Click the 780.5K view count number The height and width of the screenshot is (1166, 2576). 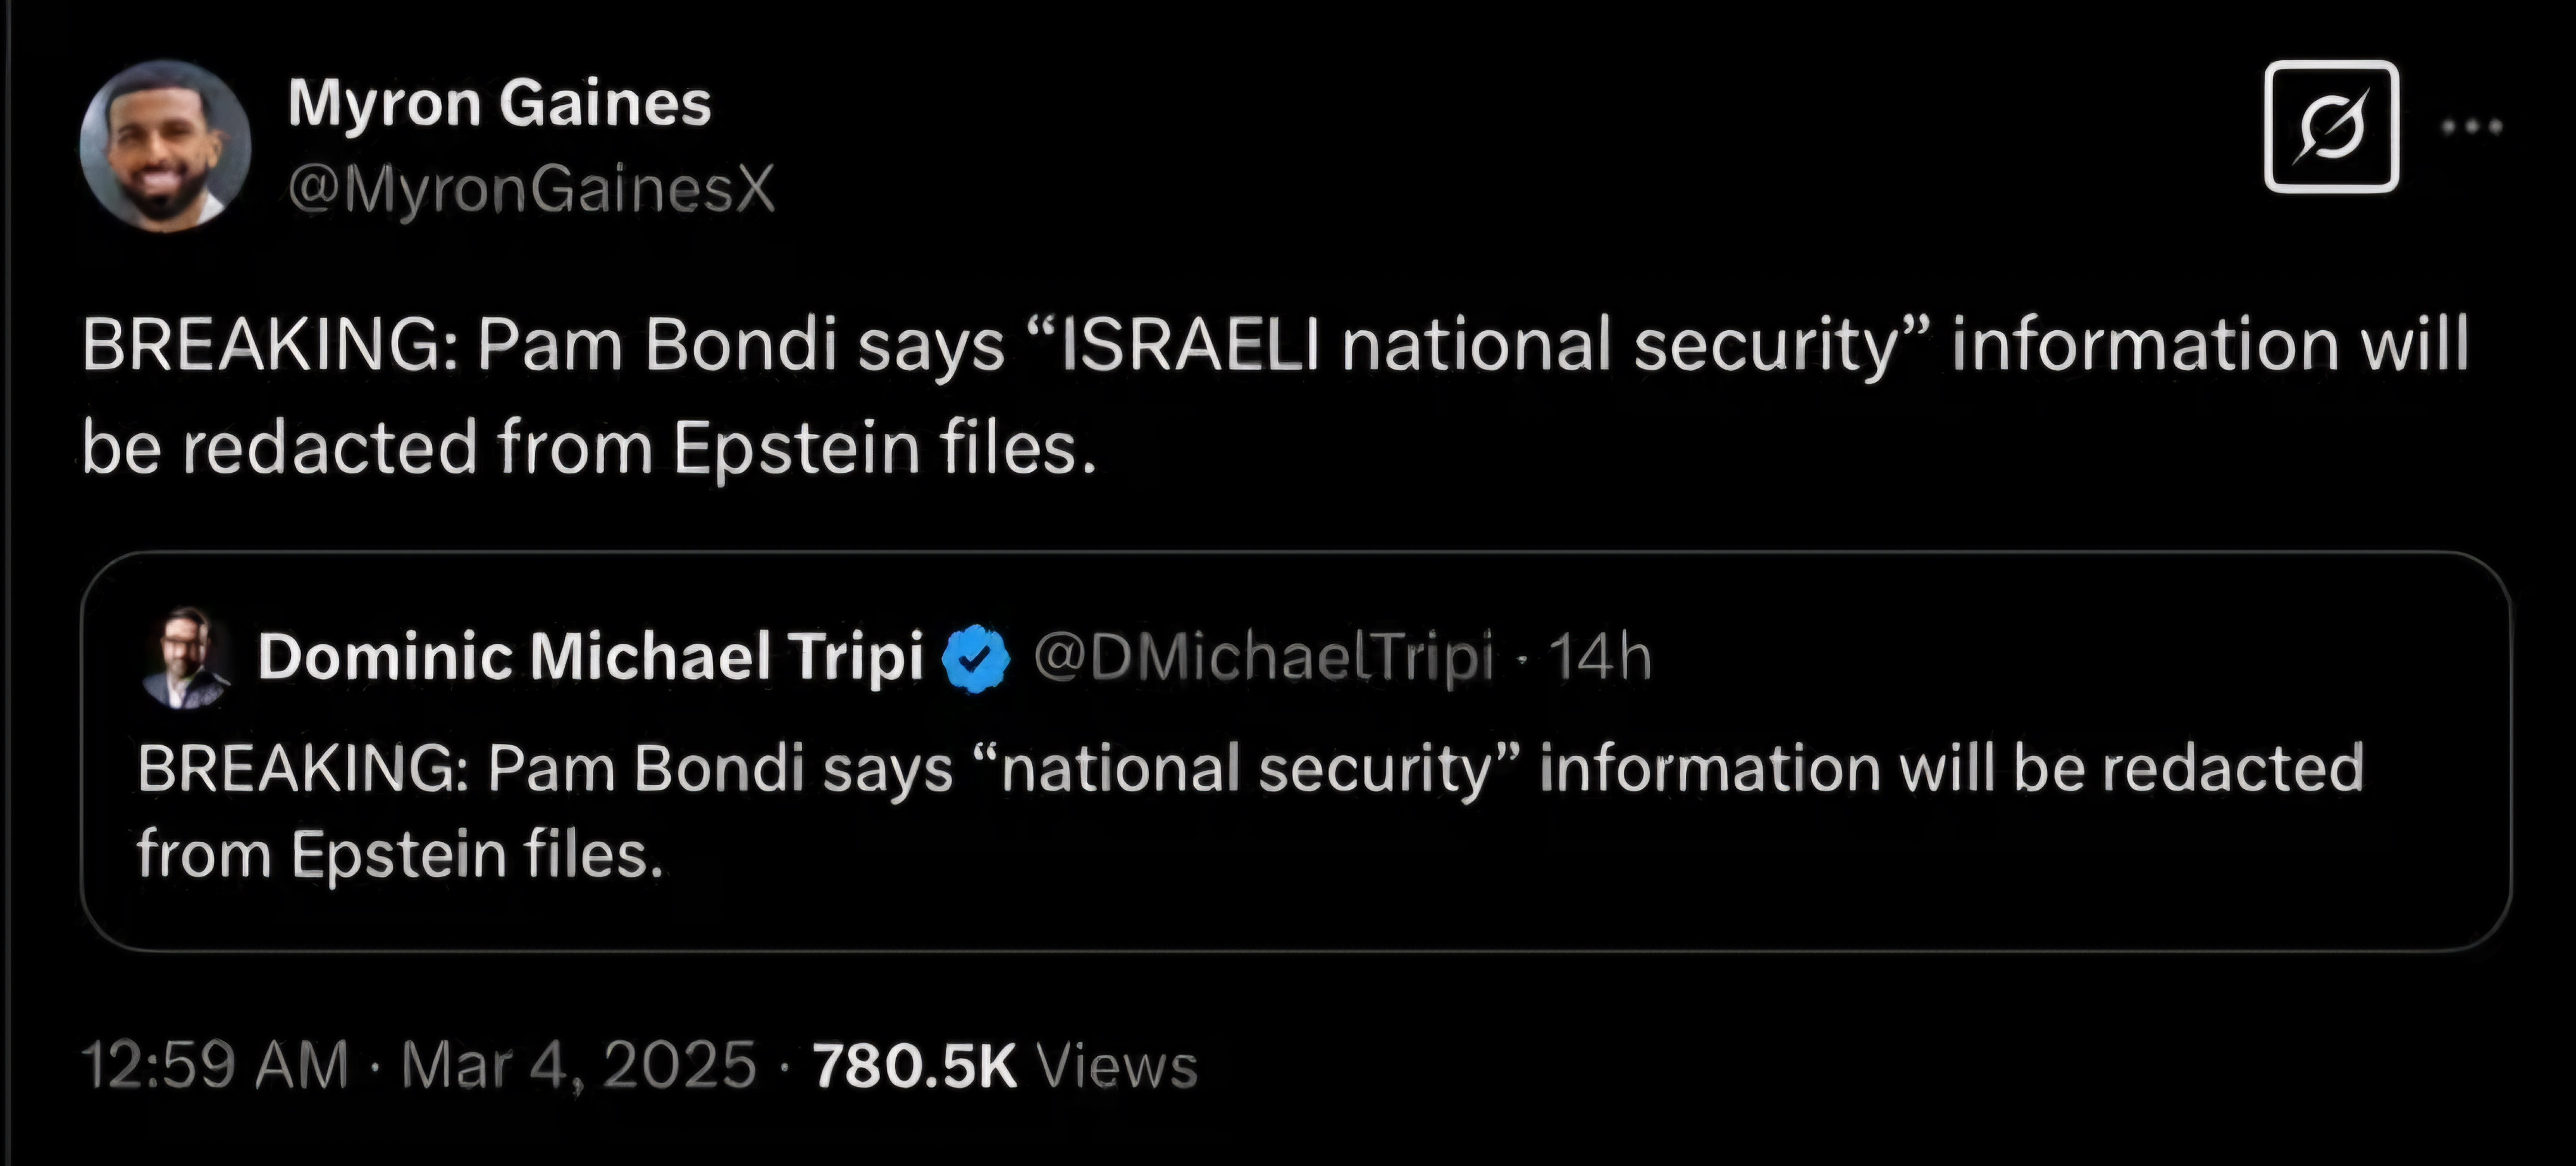[x=914, y=1064]
